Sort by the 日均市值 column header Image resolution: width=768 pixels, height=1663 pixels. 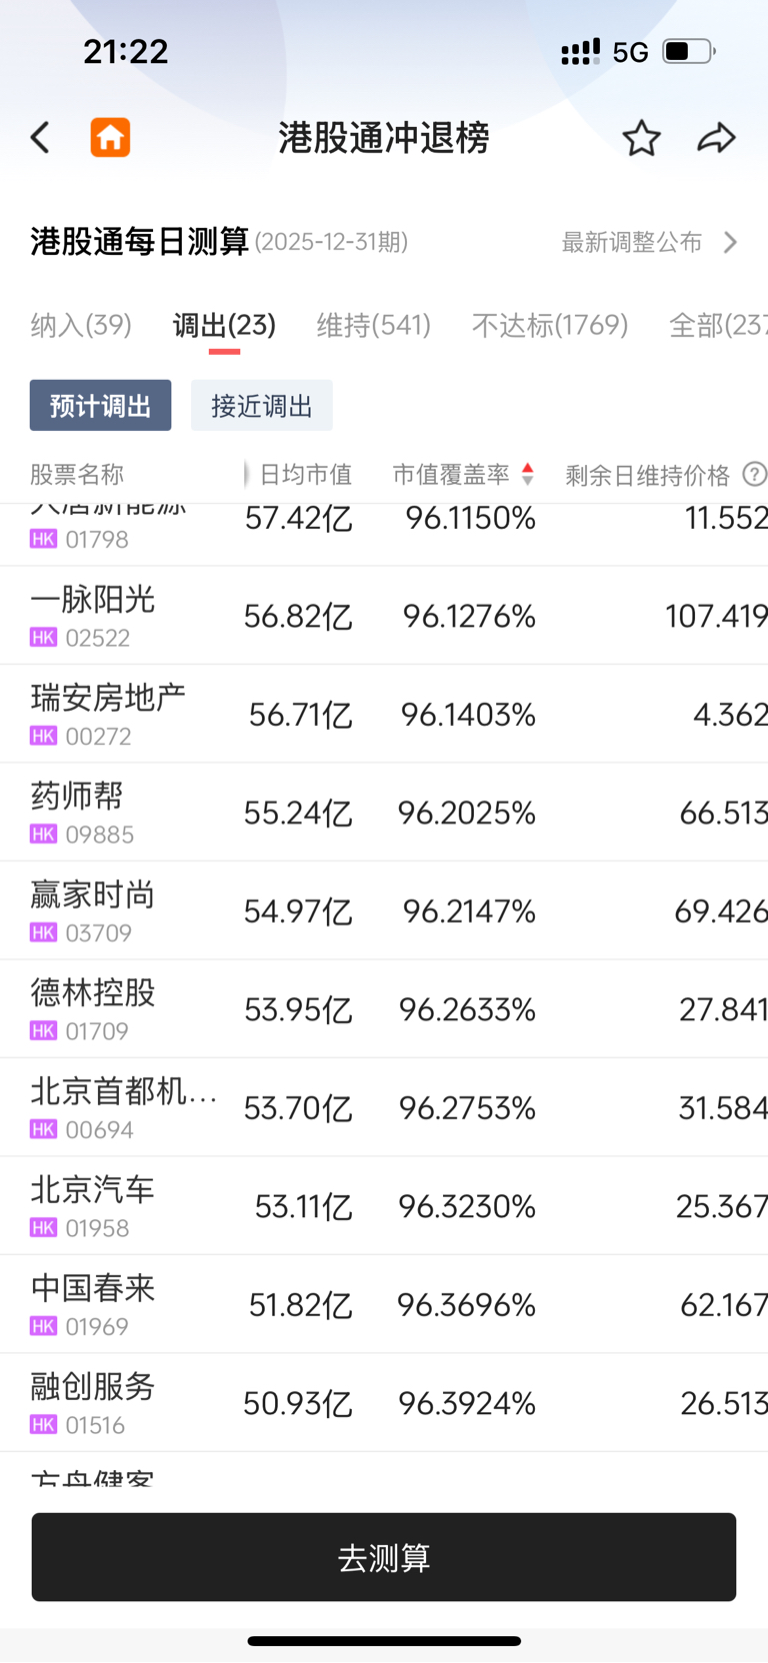305,474
